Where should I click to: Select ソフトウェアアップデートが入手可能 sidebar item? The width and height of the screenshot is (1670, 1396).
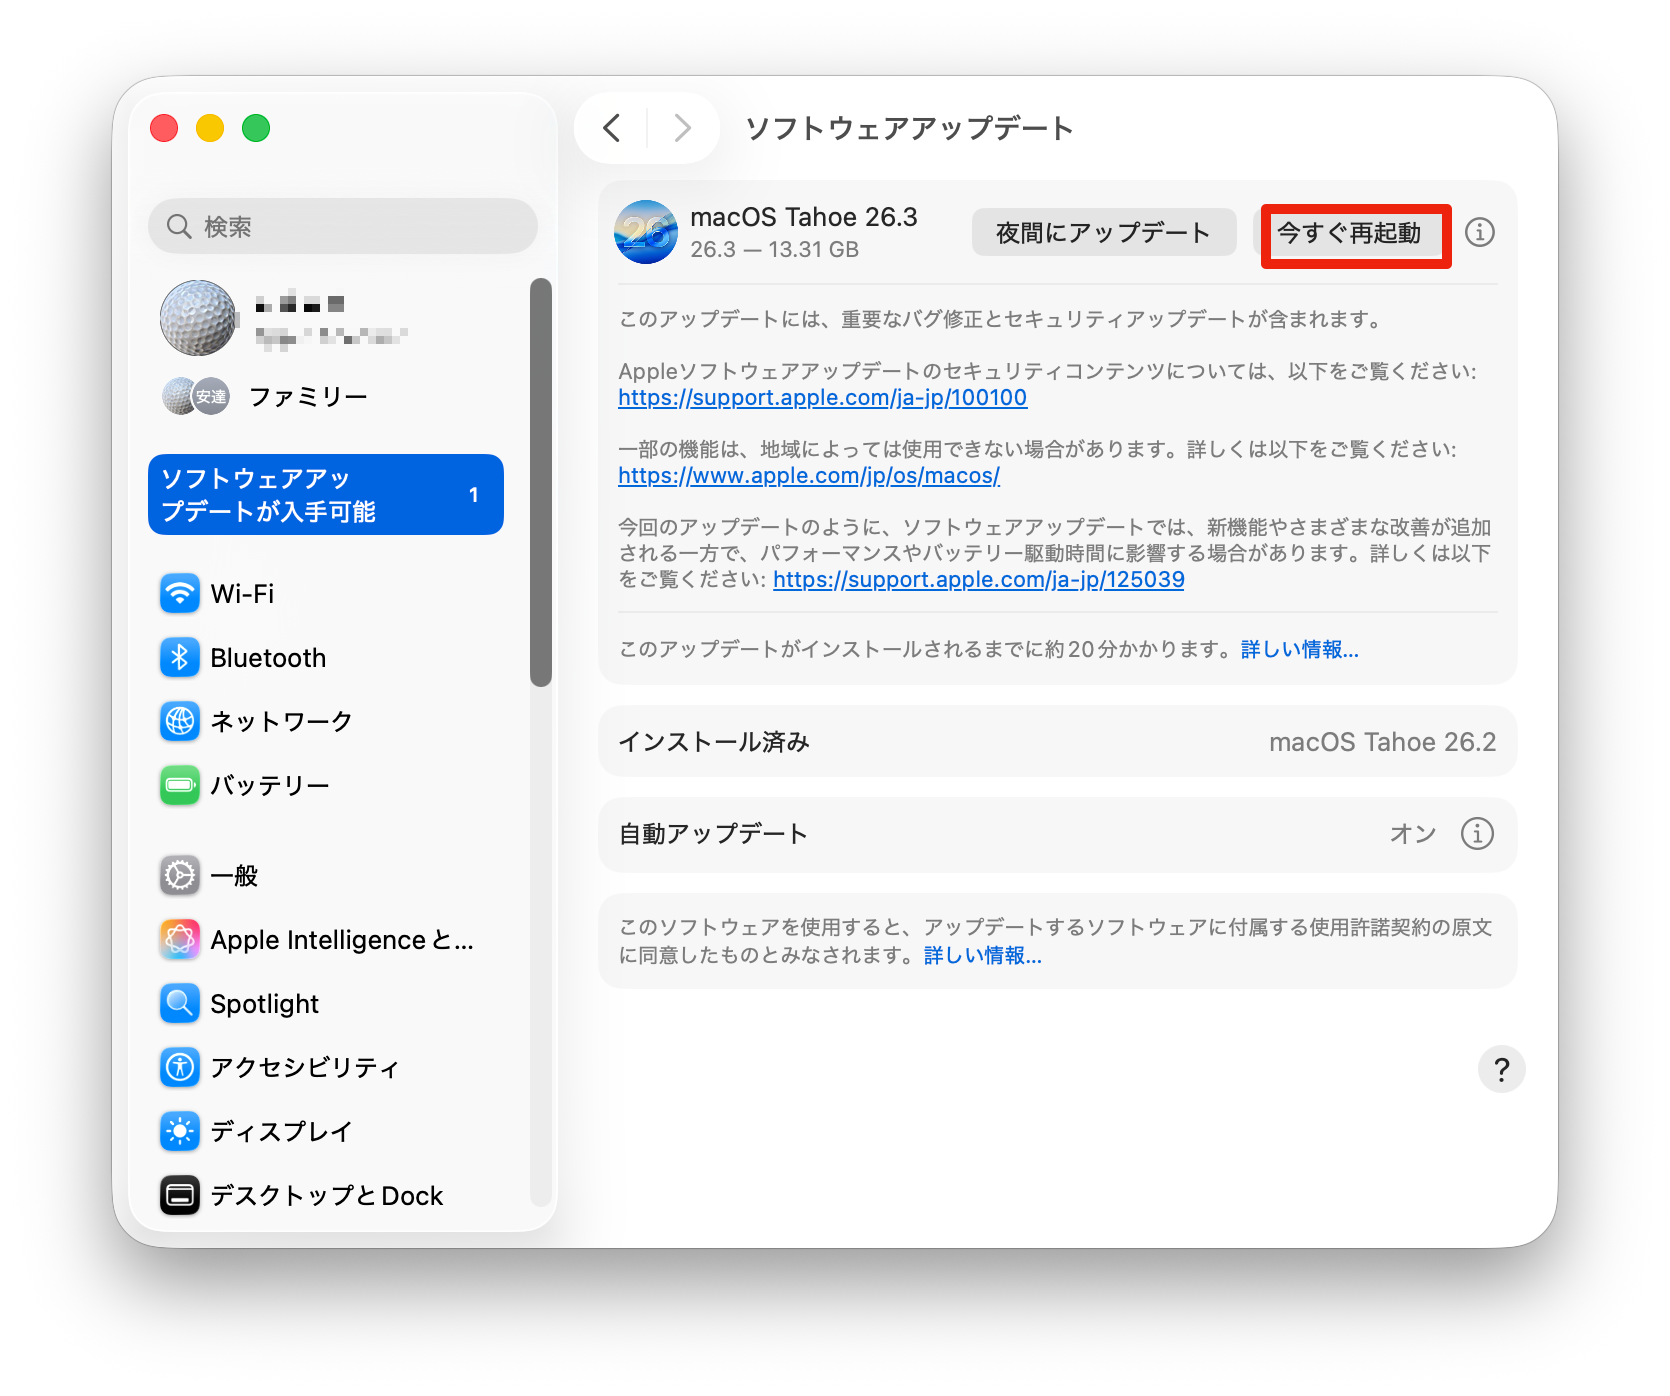325,495
